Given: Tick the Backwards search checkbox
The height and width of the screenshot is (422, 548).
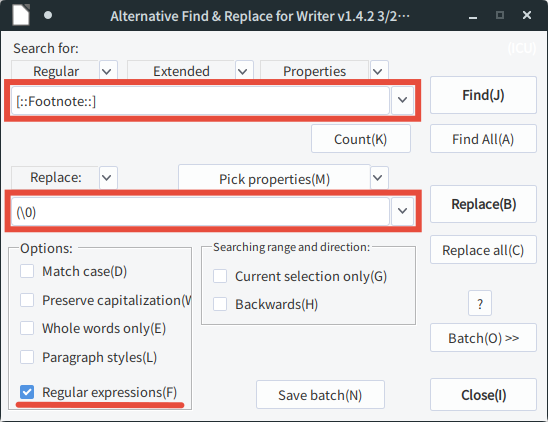Looking at the screenshot, I should 220,304.
